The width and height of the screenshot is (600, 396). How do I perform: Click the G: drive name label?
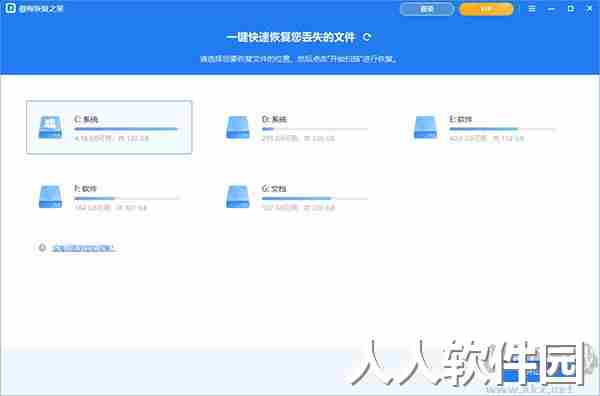pyautogui.click(x=274, y=189)
